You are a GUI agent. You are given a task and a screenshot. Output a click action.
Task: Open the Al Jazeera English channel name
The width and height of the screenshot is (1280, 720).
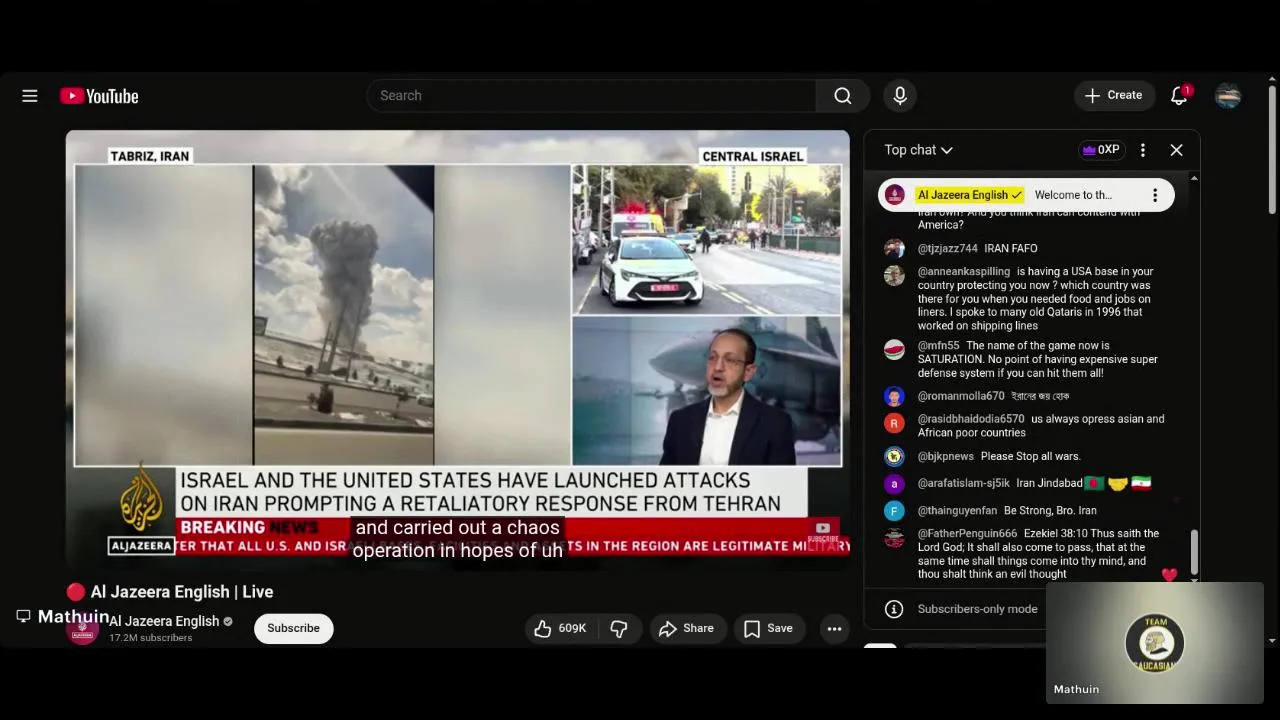click(164, 621)
